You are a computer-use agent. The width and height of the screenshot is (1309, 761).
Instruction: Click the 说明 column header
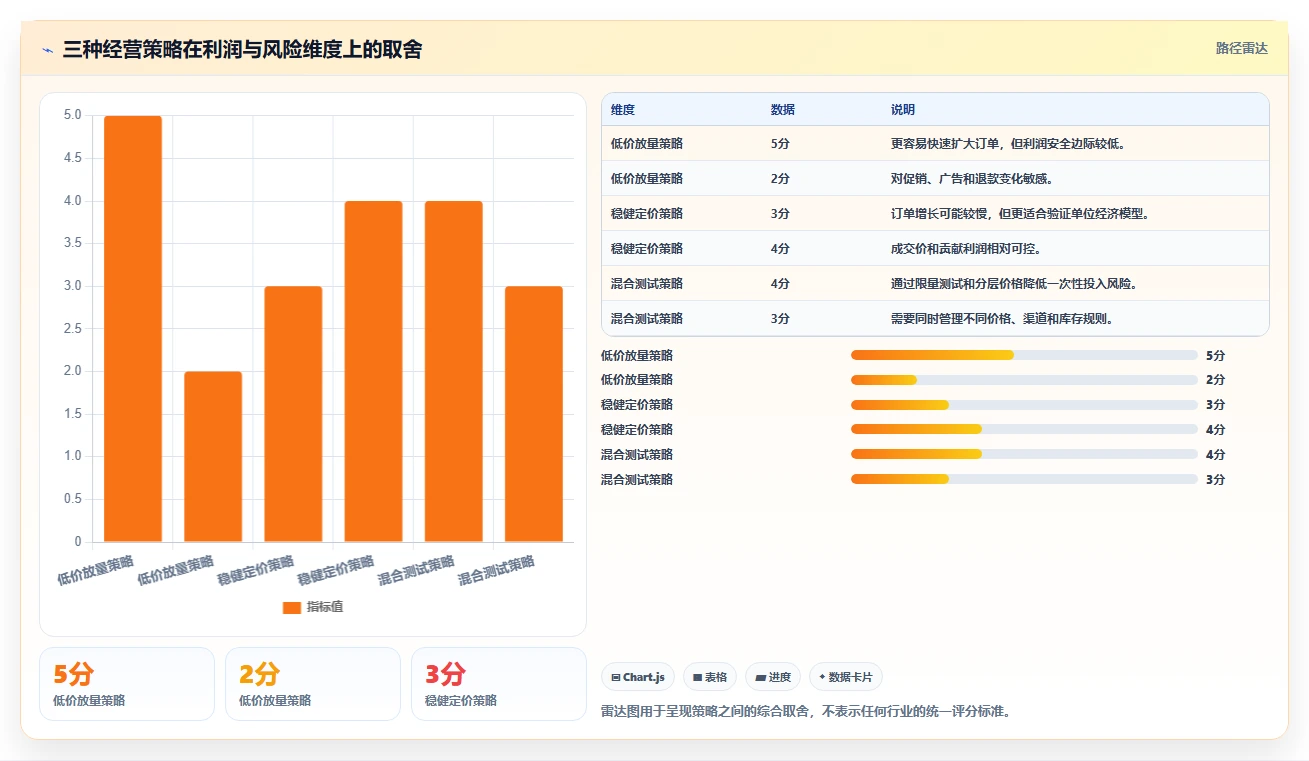coord(903,110)
